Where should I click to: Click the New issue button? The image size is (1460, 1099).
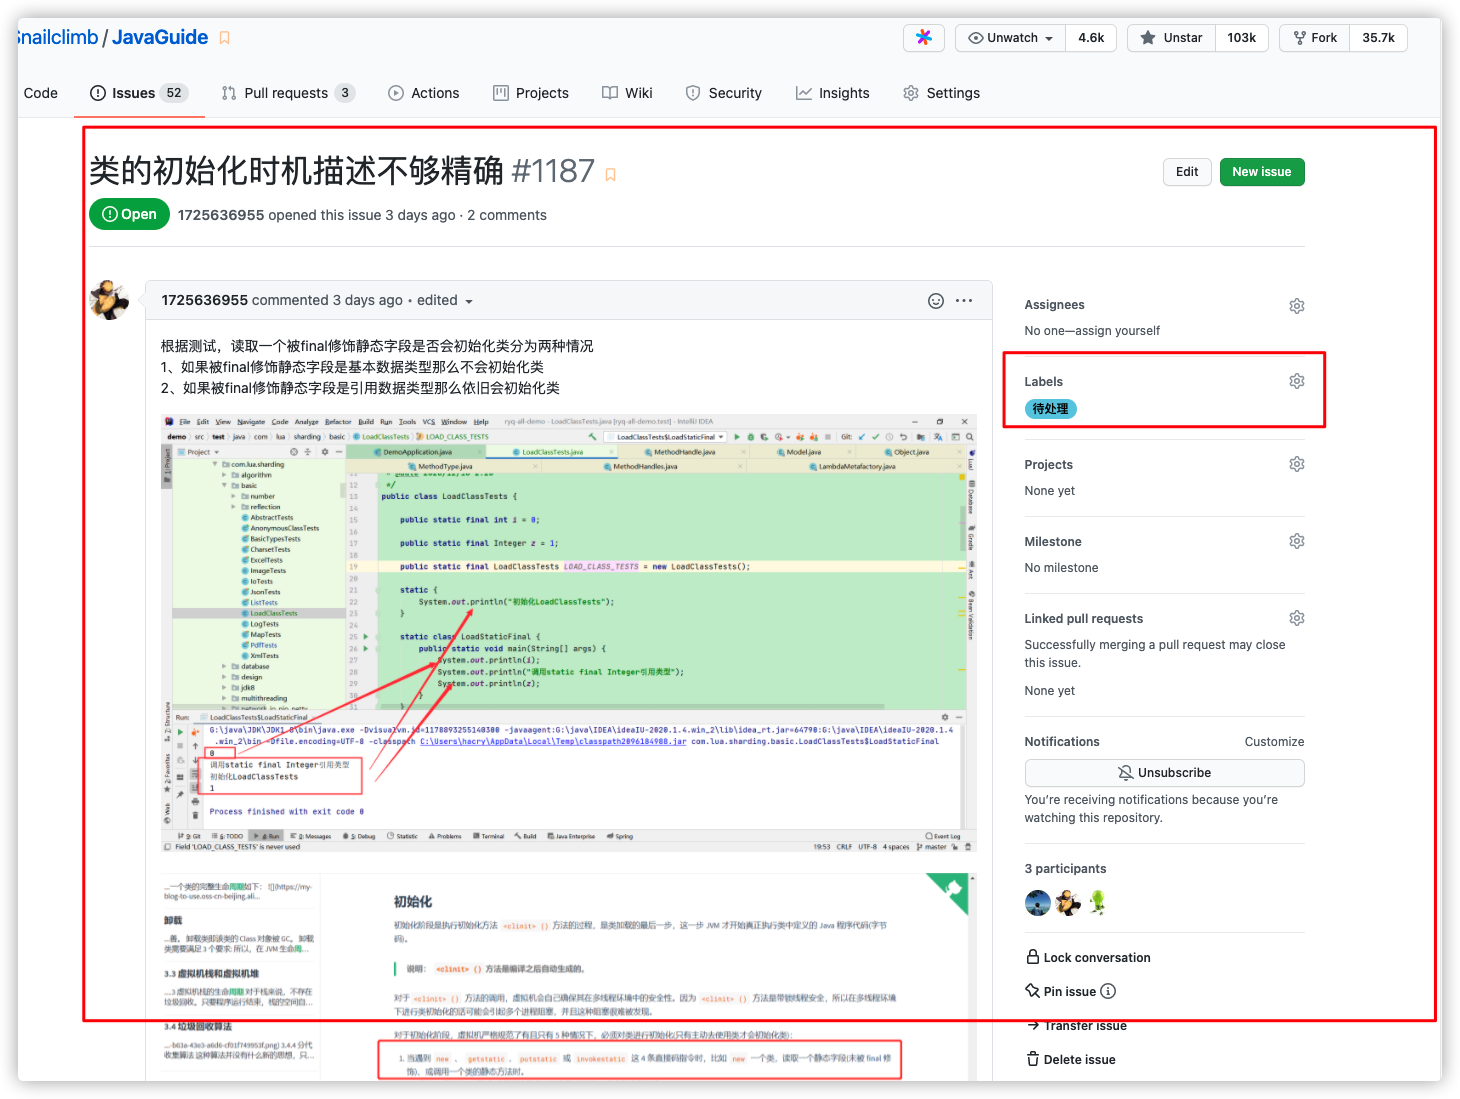click(1262, 172)
